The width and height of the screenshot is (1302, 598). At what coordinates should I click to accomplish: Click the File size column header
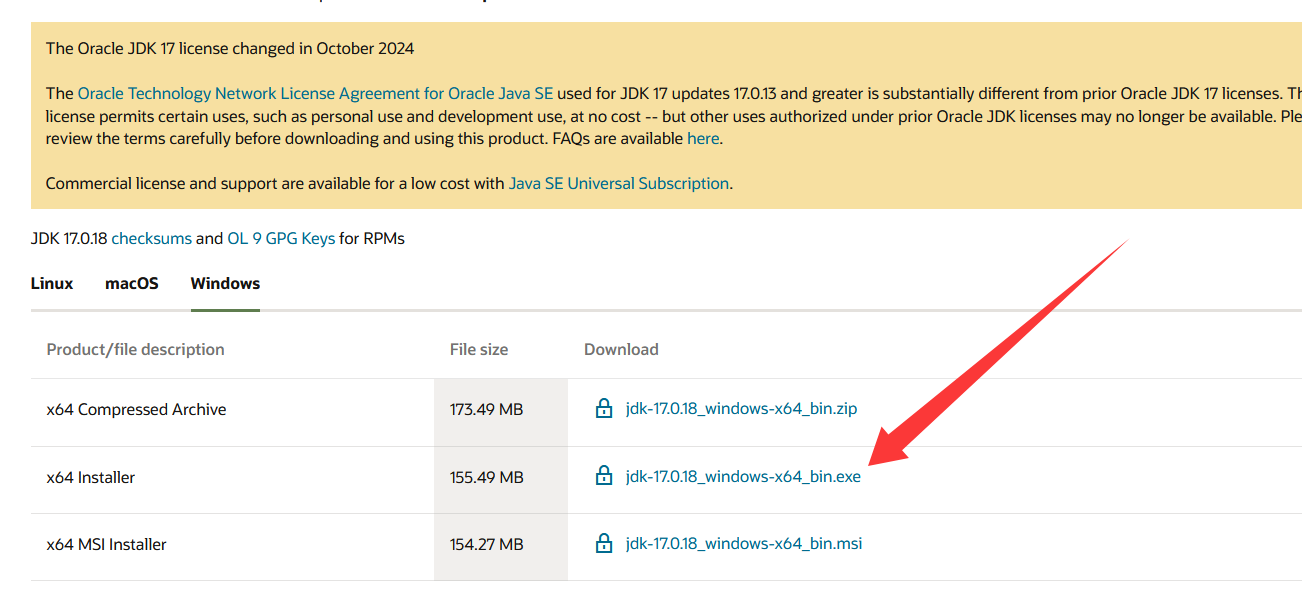coord(479,350)
